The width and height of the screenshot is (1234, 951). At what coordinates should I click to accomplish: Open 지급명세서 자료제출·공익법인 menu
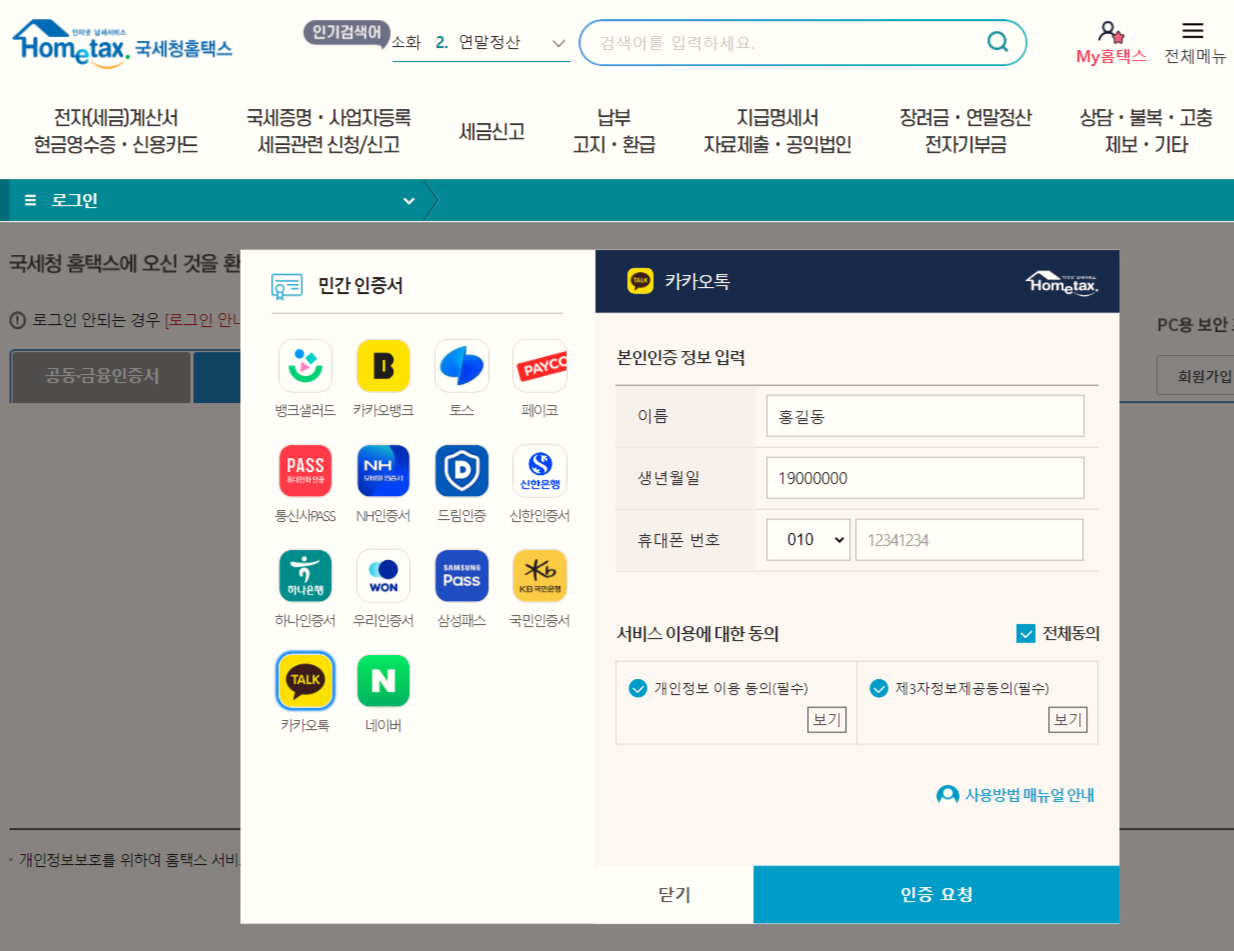point(778,131)
